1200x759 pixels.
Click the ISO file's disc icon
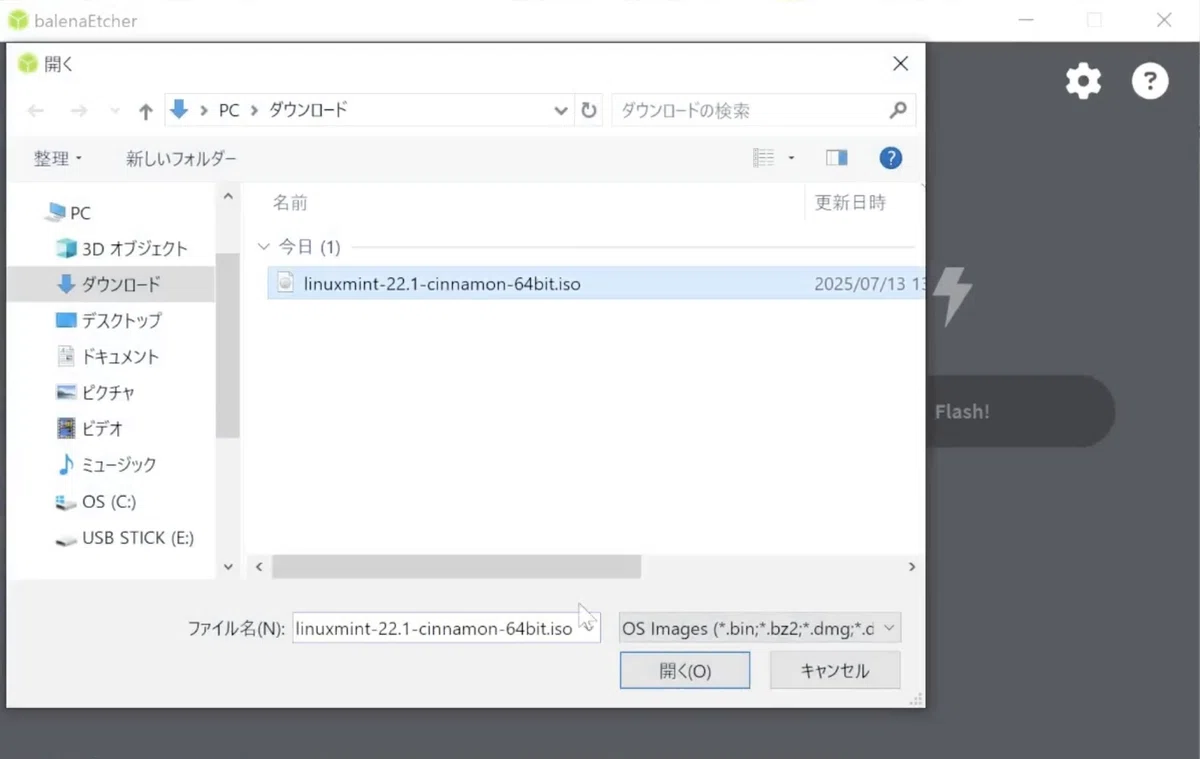click(x=286, y=283)
